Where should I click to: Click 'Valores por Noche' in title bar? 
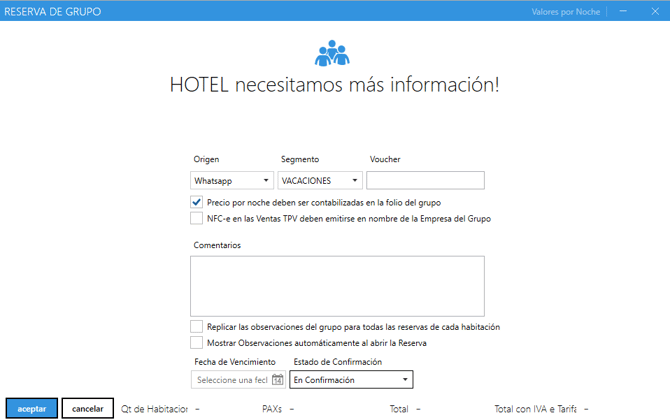[566, 11]
